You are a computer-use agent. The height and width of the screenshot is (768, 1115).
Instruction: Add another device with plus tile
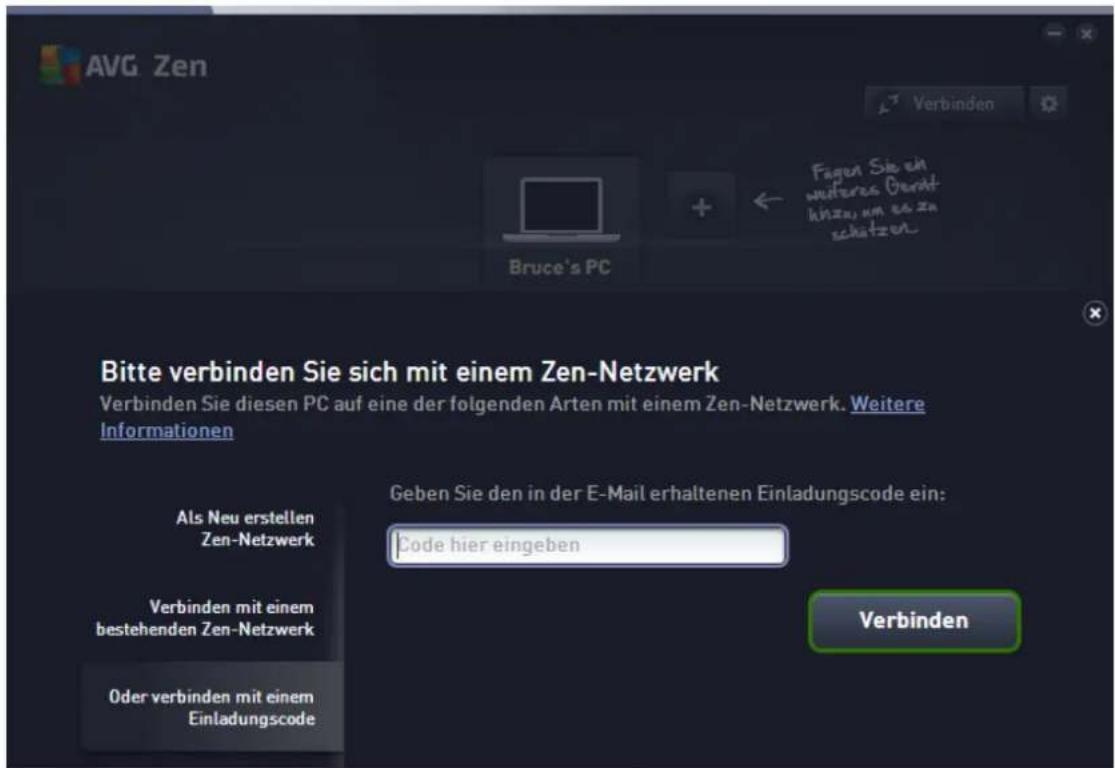pos(701,206)
